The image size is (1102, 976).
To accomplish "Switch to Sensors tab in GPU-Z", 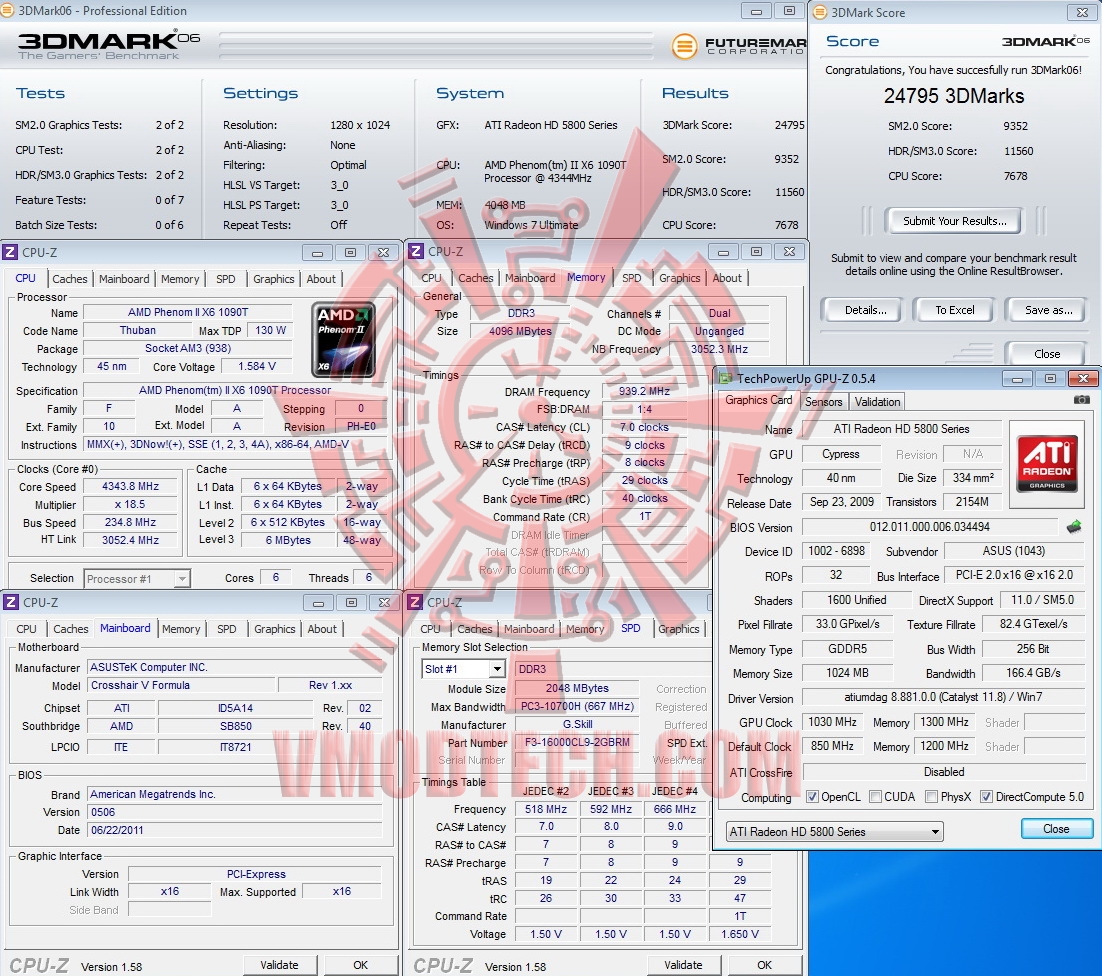I will (823, 402).
